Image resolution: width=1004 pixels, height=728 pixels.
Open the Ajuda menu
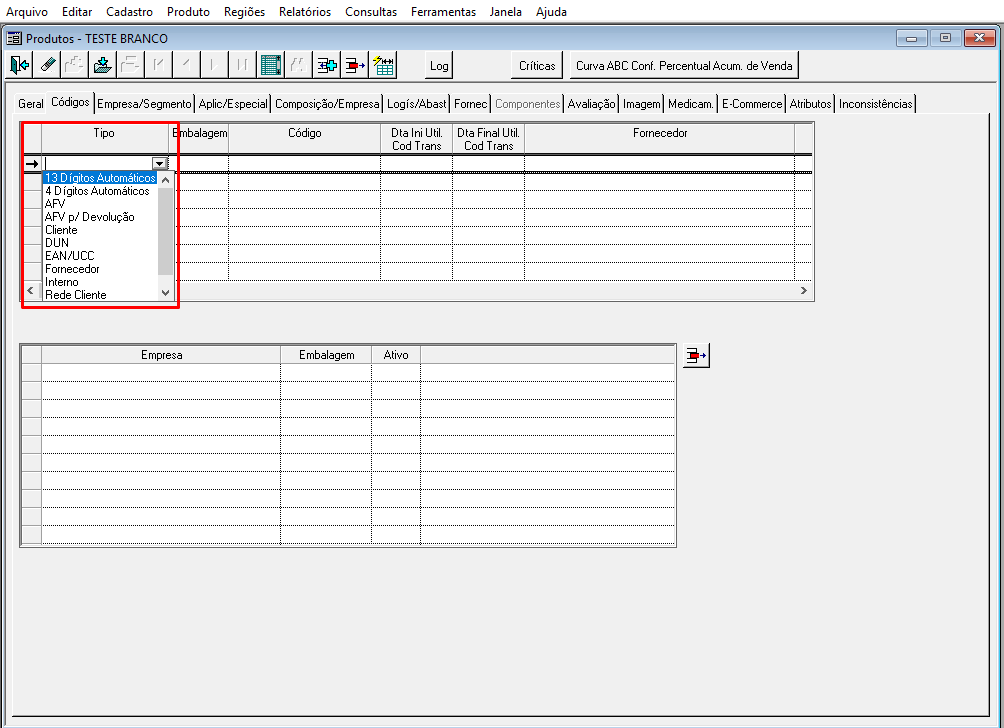(x=551, y=12)
